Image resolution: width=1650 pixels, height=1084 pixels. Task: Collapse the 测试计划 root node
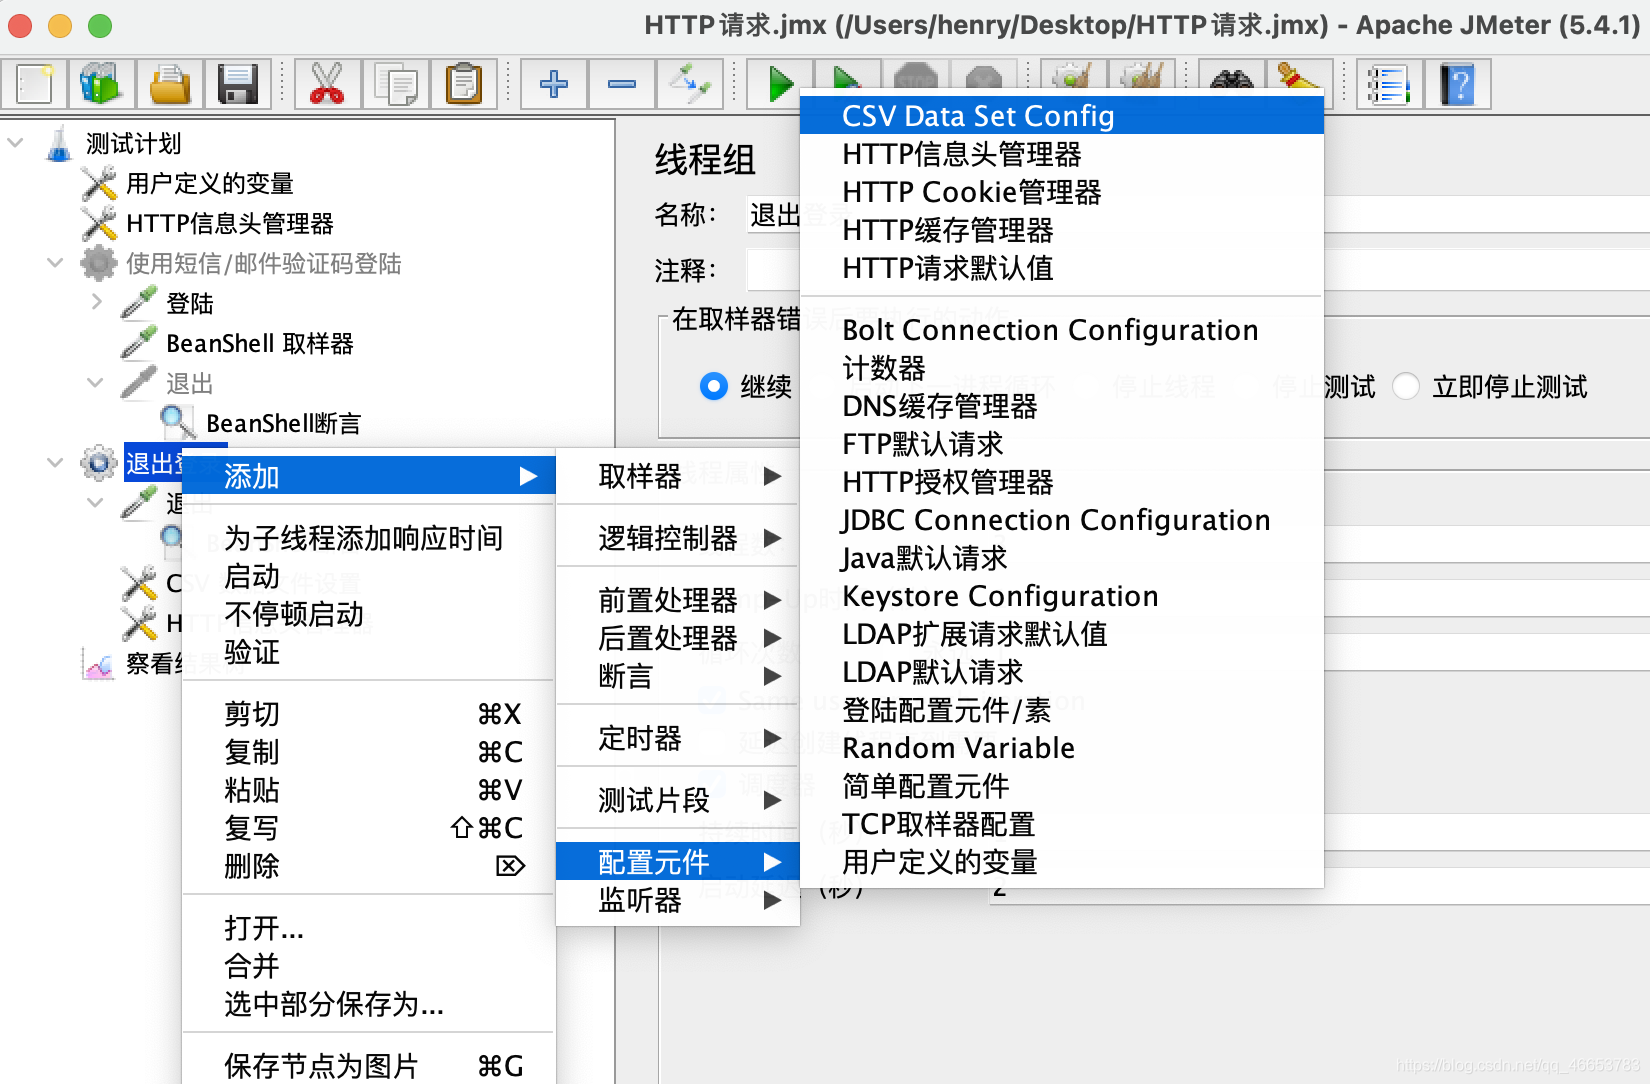[x=16, y=144]
